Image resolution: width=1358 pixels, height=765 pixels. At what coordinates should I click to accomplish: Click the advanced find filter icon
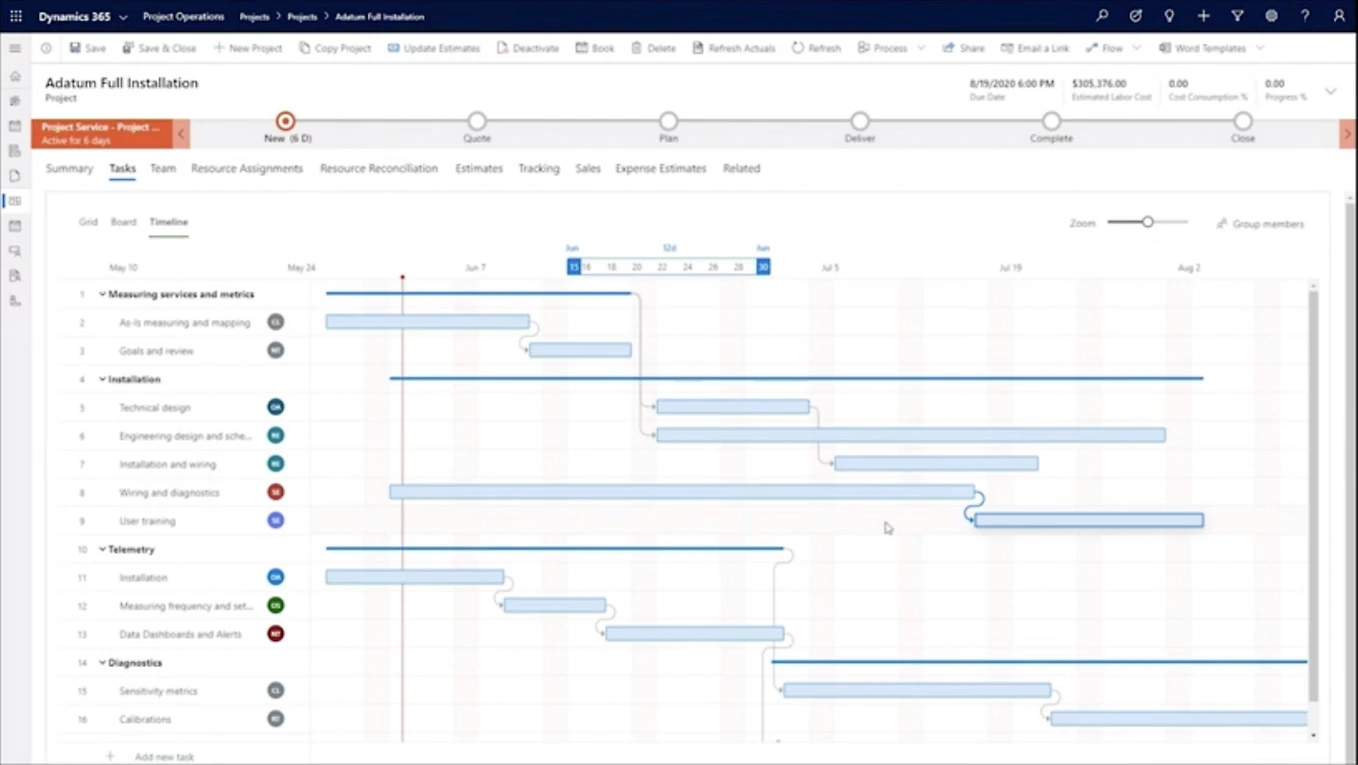[x=1237, y=16]
